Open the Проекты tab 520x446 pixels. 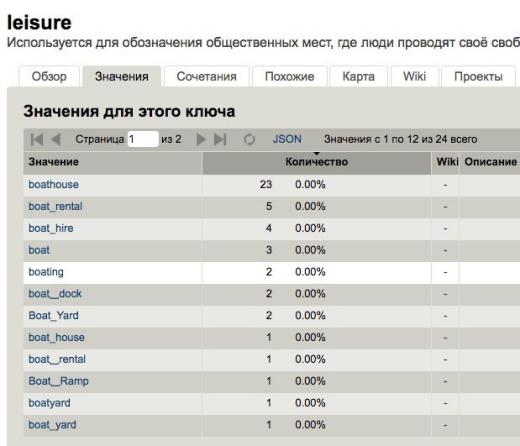coord(478,77)
